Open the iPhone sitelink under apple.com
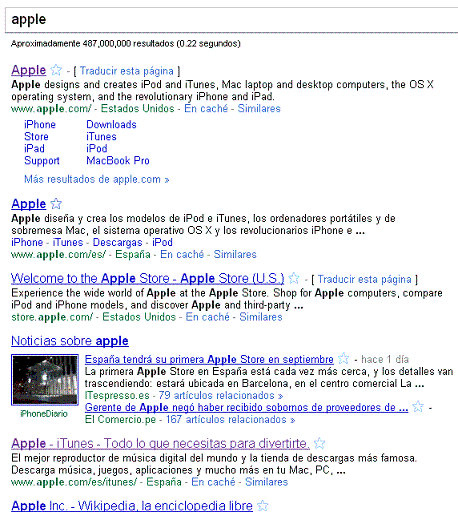Image resolution: width=458 pixels, height=512 pixels. (x=40, y=125)
